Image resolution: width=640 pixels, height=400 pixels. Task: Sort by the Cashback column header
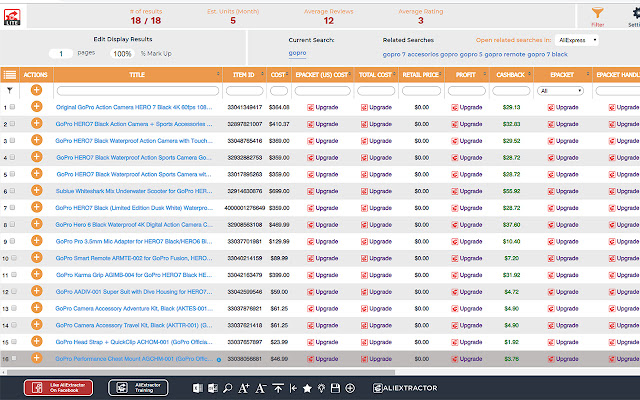pyautogui.click(x=512, y=74)
